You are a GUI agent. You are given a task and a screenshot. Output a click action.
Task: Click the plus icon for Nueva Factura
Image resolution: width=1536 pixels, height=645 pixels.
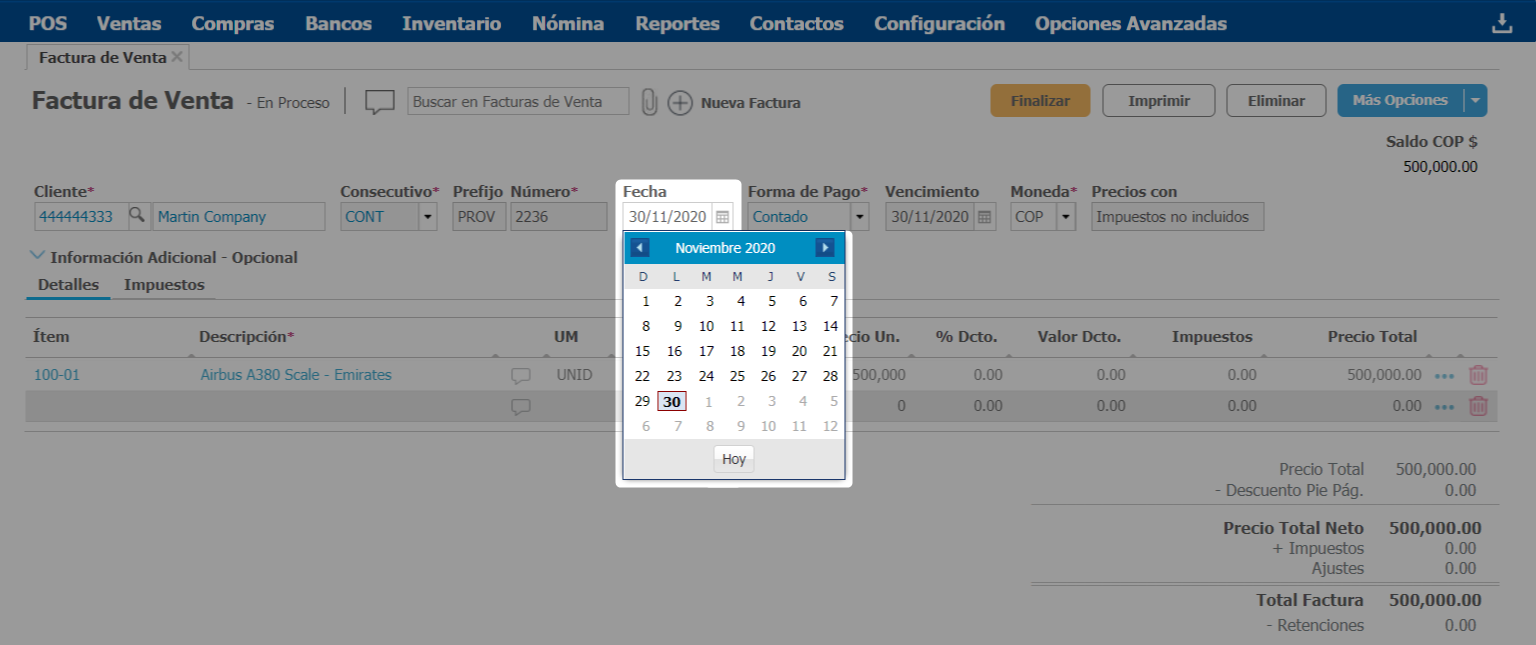(x=680, y=102)
